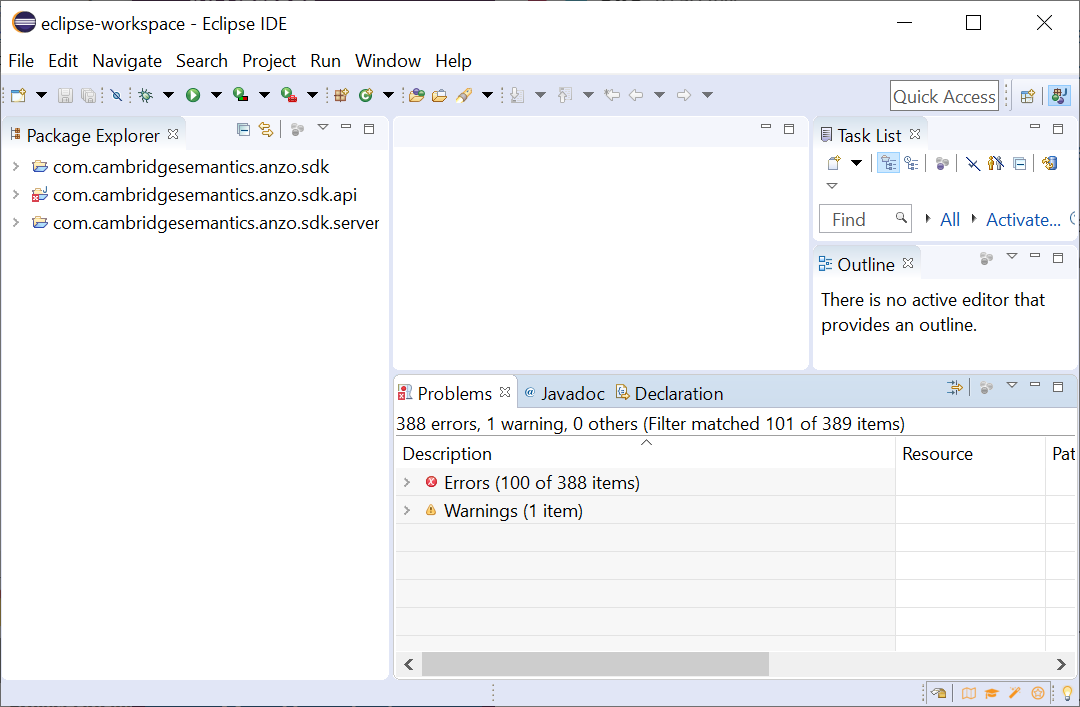Image resolution: width=1080 pixels, height=707 pixels.
Task: Toggle Focus on Active Task in Package Explorer
Action: click(x=298, y=129)
